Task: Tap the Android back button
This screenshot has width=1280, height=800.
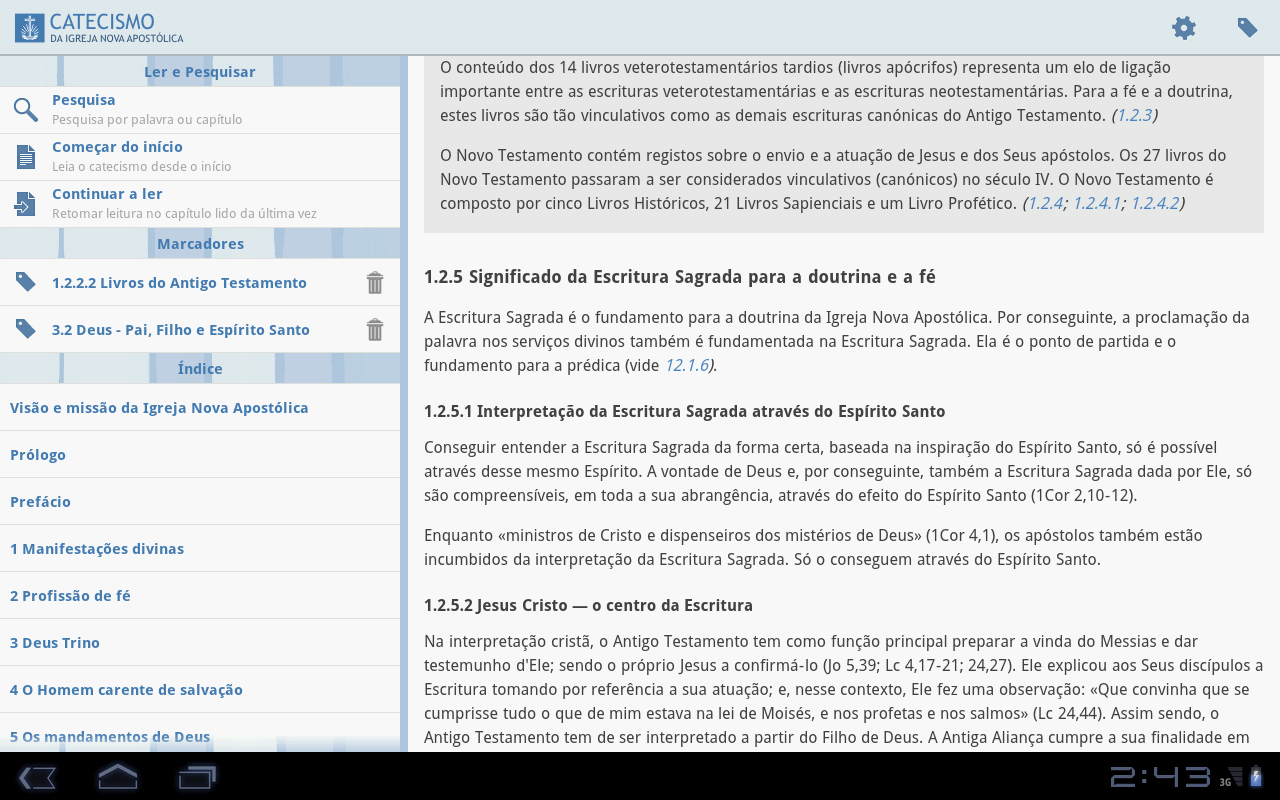Action: [x=37, y=777]
